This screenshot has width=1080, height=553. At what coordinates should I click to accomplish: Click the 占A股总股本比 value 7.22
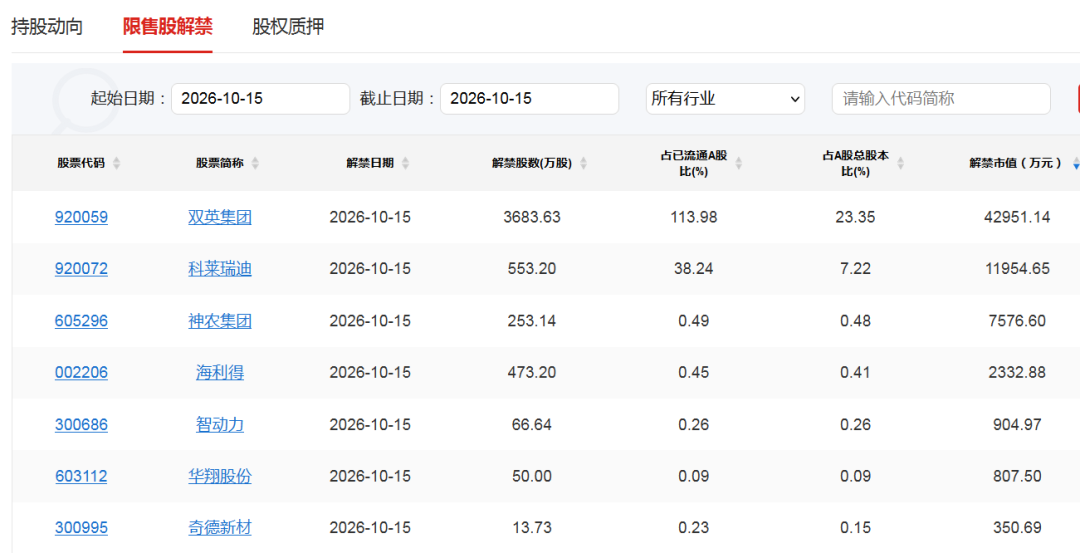click(x=855, y=269)
